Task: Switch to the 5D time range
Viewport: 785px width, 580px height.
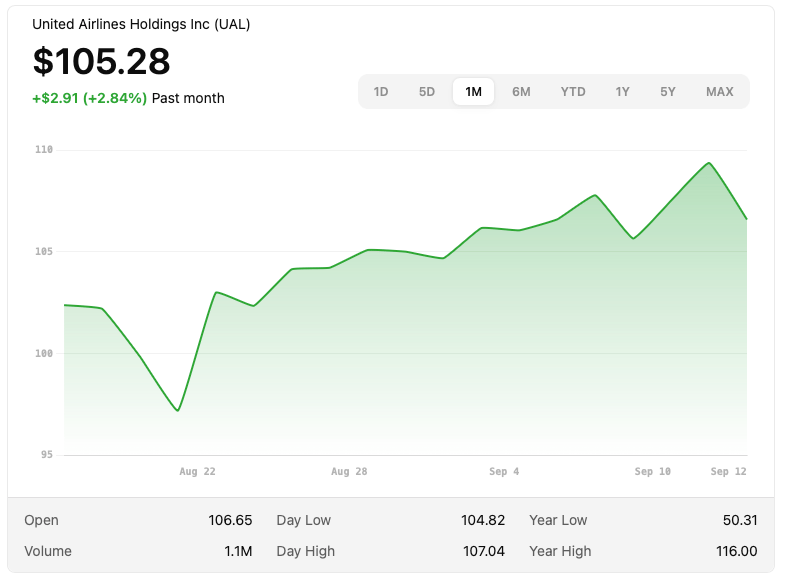Action: click(427, 92)
